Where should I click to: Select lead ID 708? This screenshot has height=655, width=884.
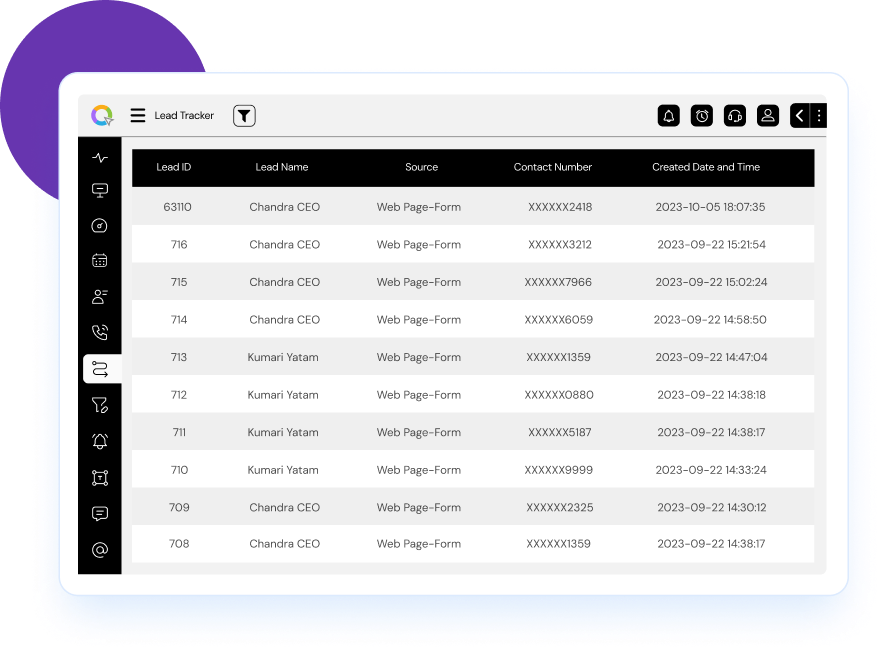pos(179,544)
